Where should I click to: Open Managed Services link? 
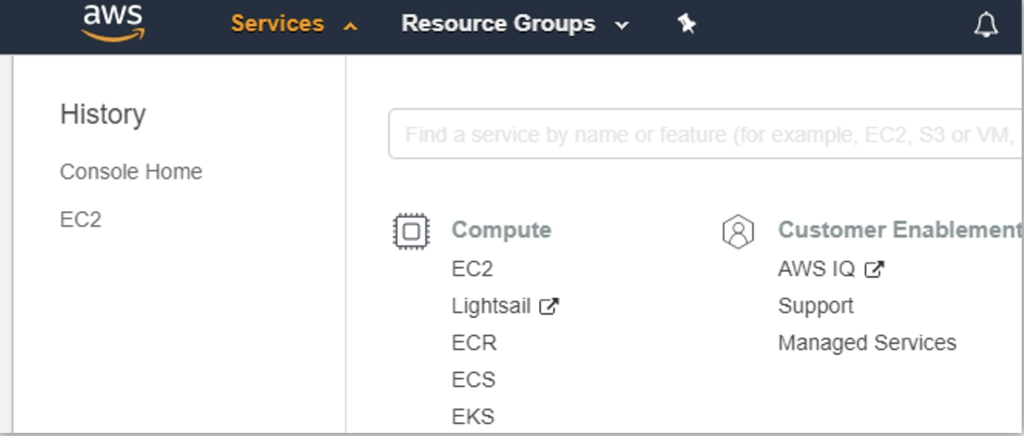[x=867, y=343]
